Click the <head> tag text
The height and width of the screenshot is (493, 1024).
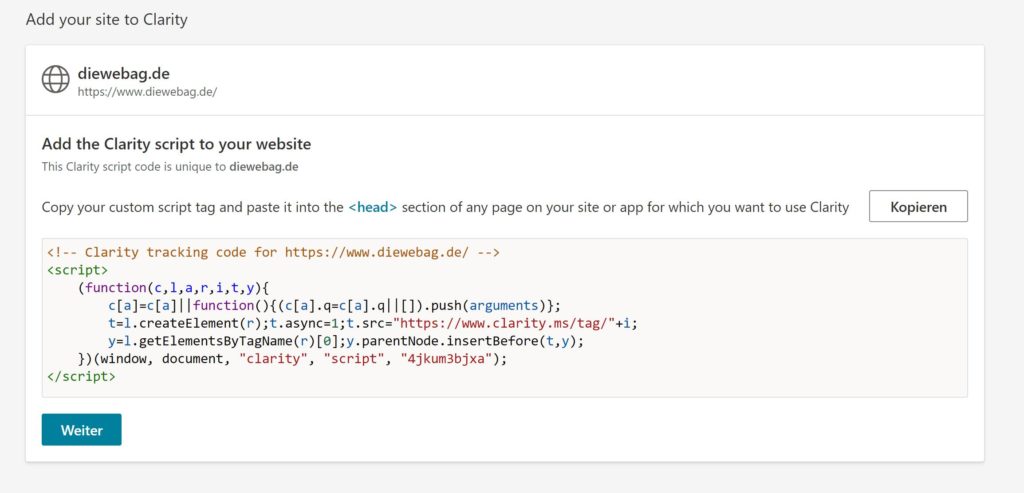(372, 208)
